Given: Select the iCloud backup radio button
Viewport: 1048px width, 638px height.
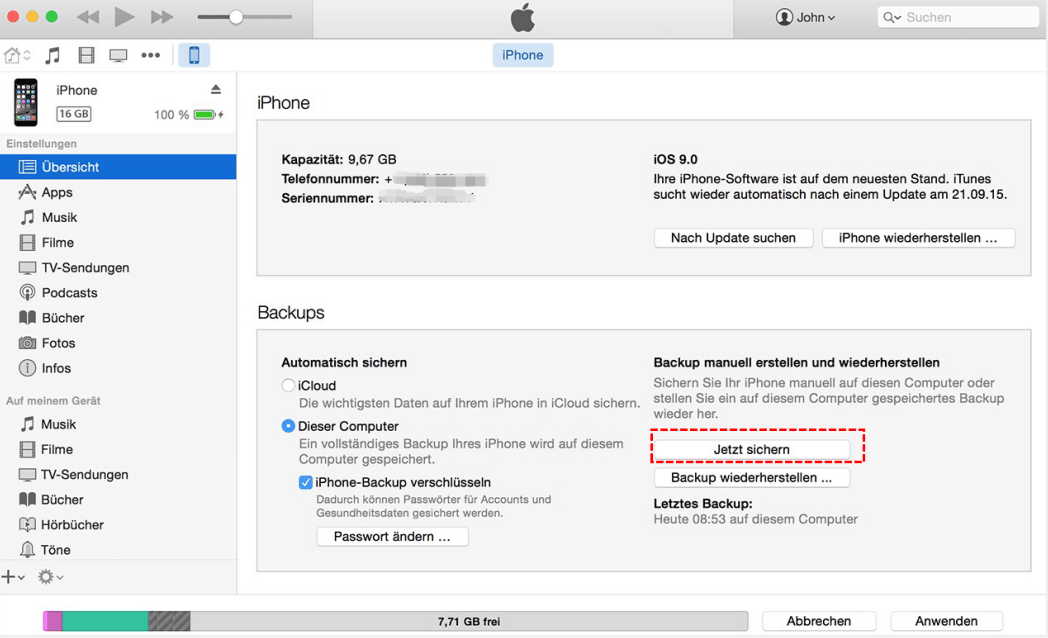Looking at the screenshot, I should (288, 386).
